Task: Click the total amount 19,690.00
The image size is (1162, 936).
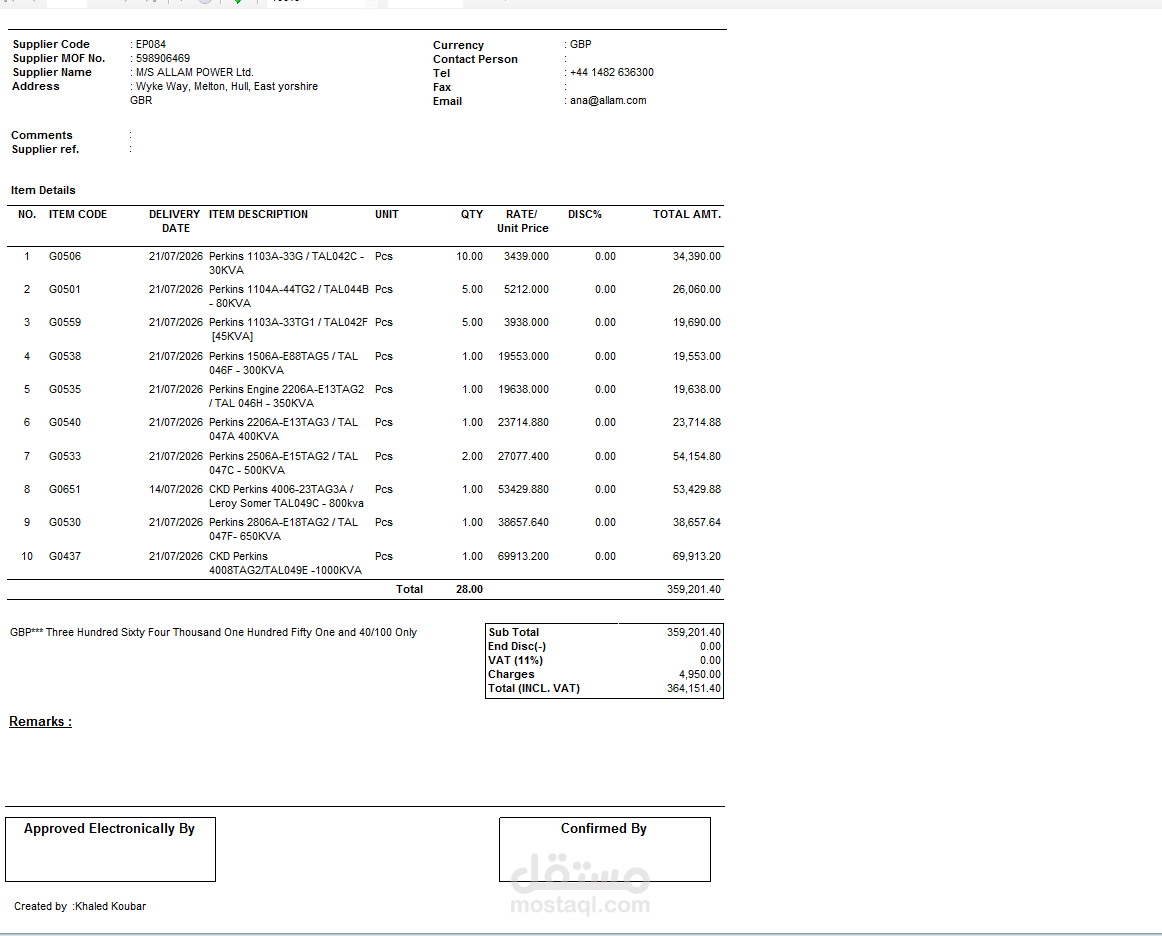Action: point(697,322)
